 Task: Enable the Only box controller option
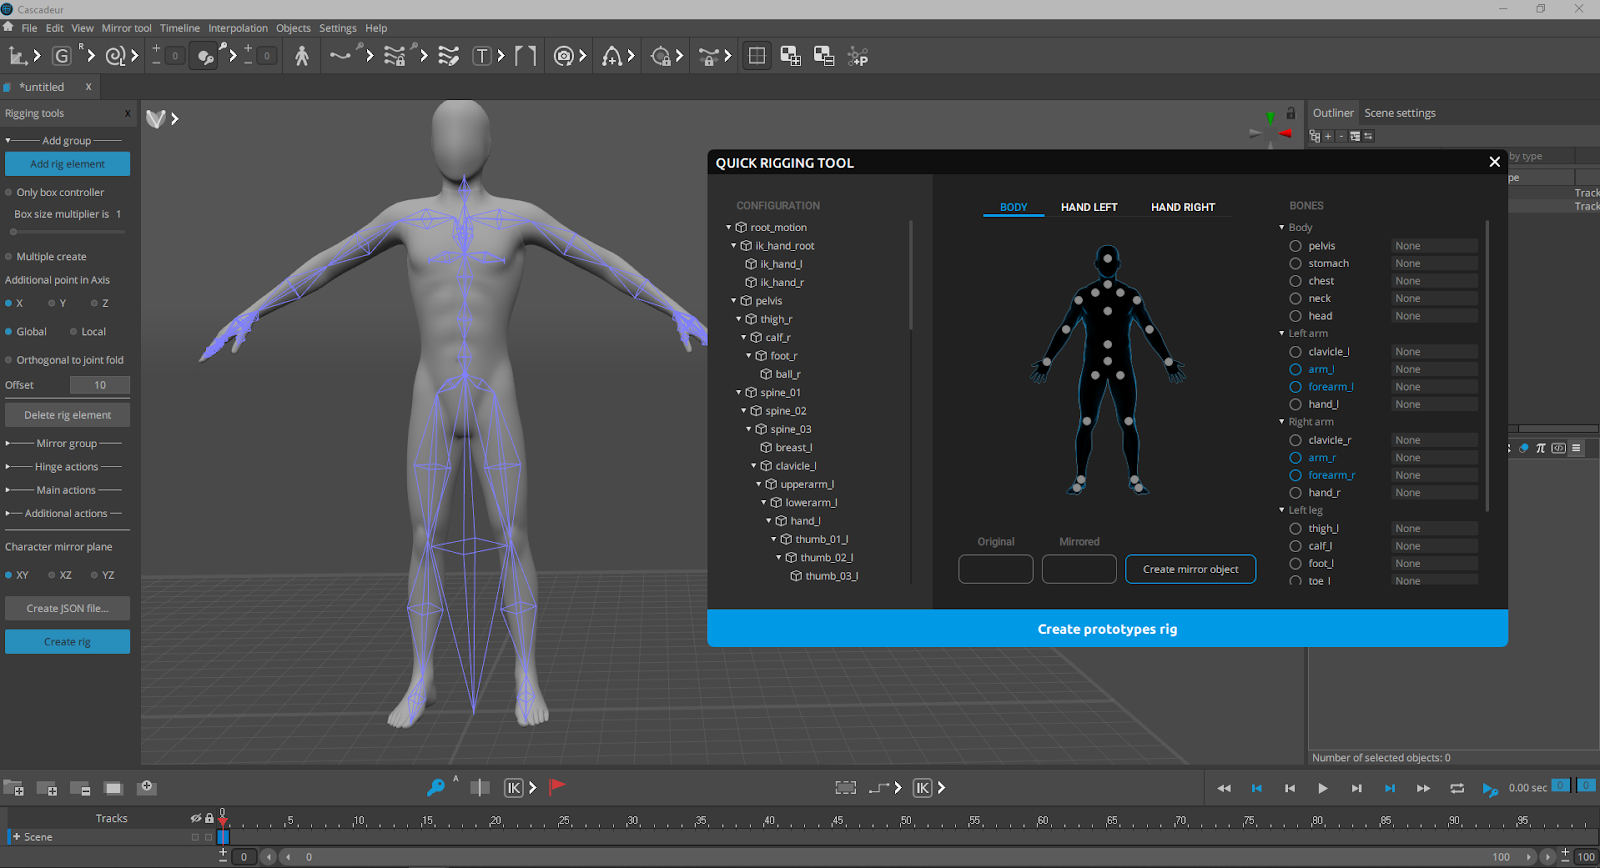pos(9,192)
